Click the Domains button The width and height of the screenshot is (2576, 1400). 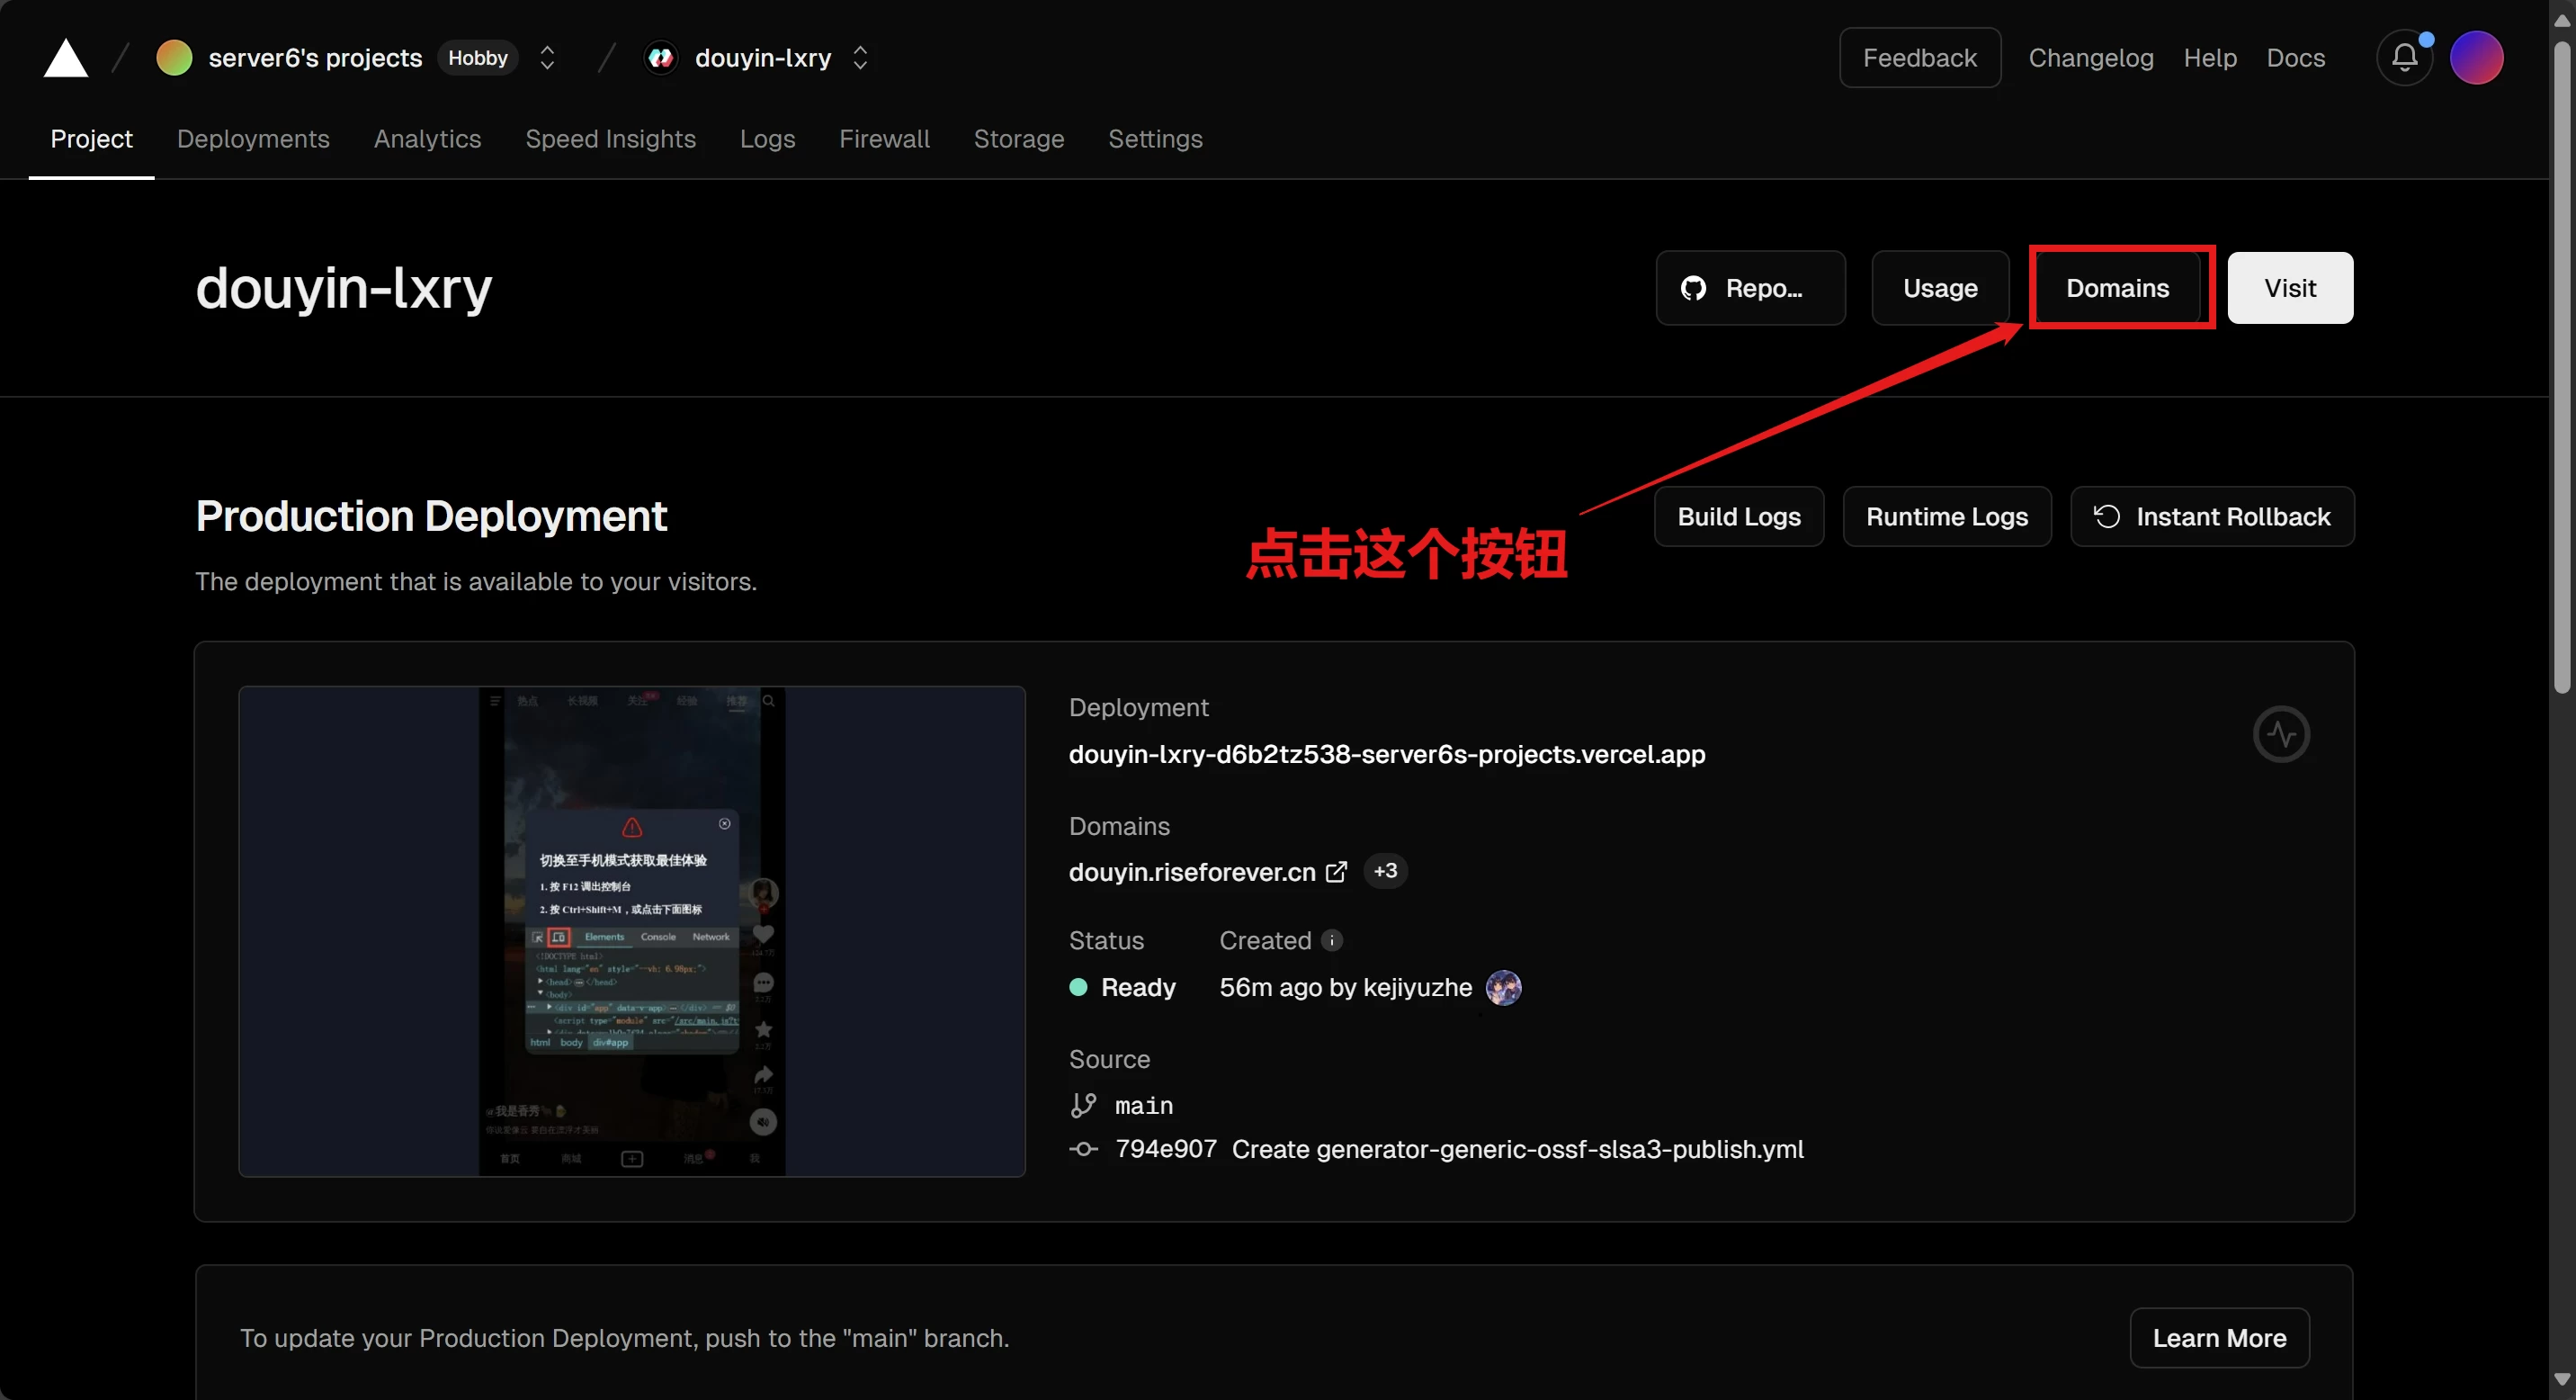[2117, 288]
